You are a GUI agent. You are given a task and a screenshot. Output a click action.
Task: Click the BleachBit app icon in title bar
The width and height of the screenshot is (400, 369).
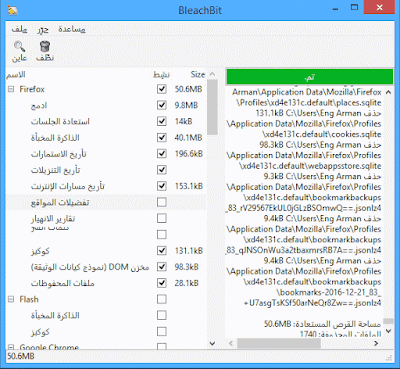pos(12,10)
